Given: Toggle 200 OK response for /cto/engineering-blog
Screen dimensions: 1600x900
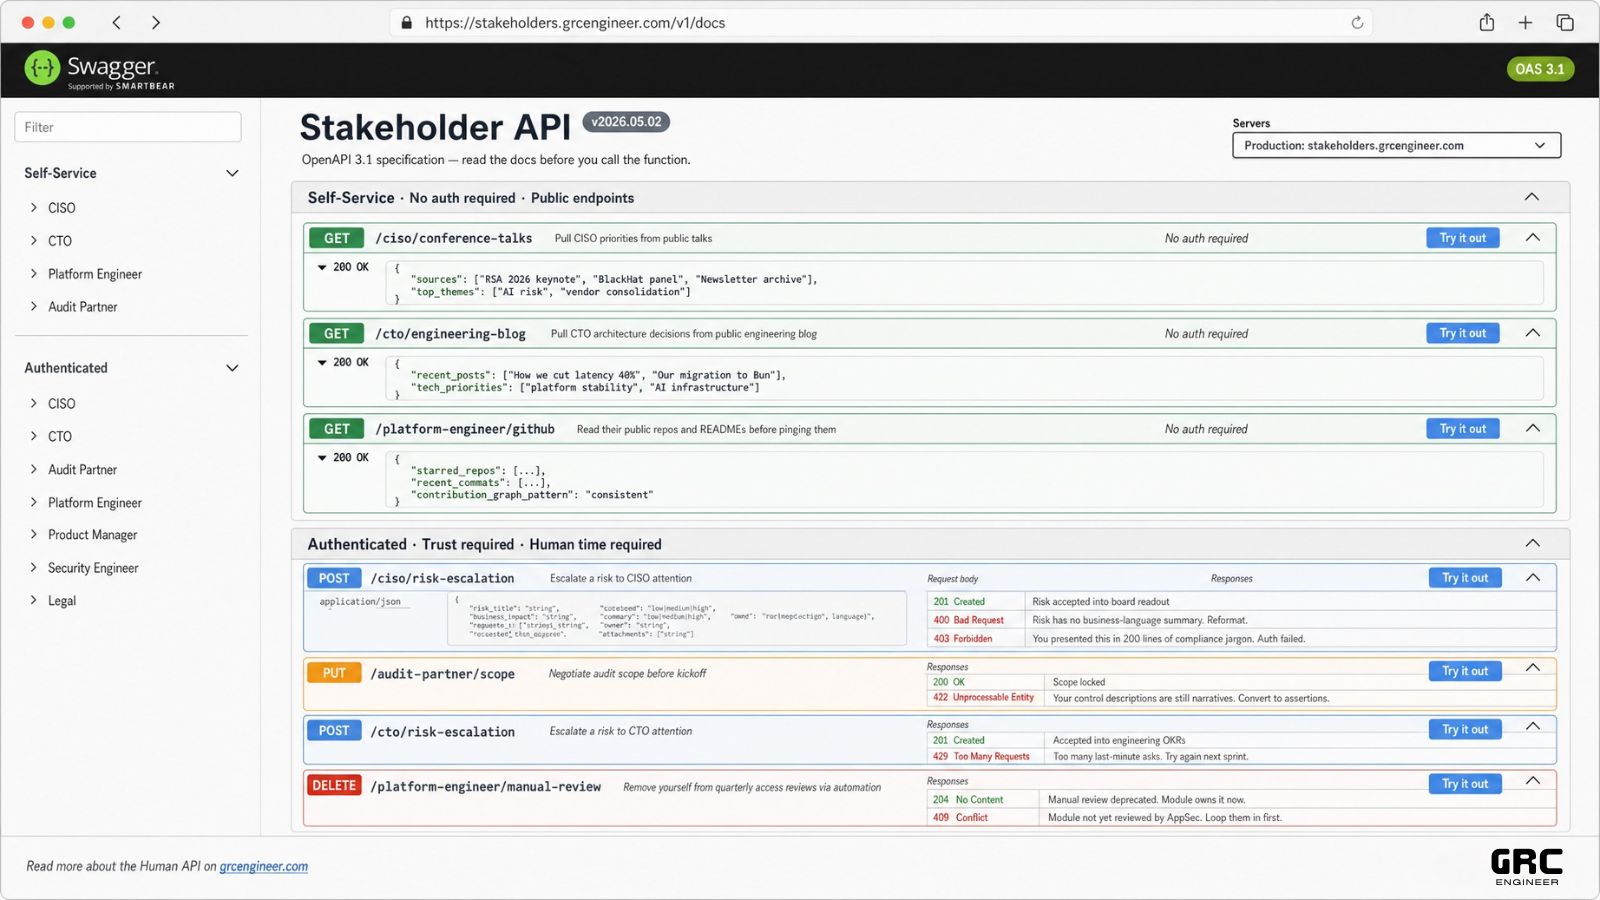Looking at the screenshot, I should coord(343,362).
